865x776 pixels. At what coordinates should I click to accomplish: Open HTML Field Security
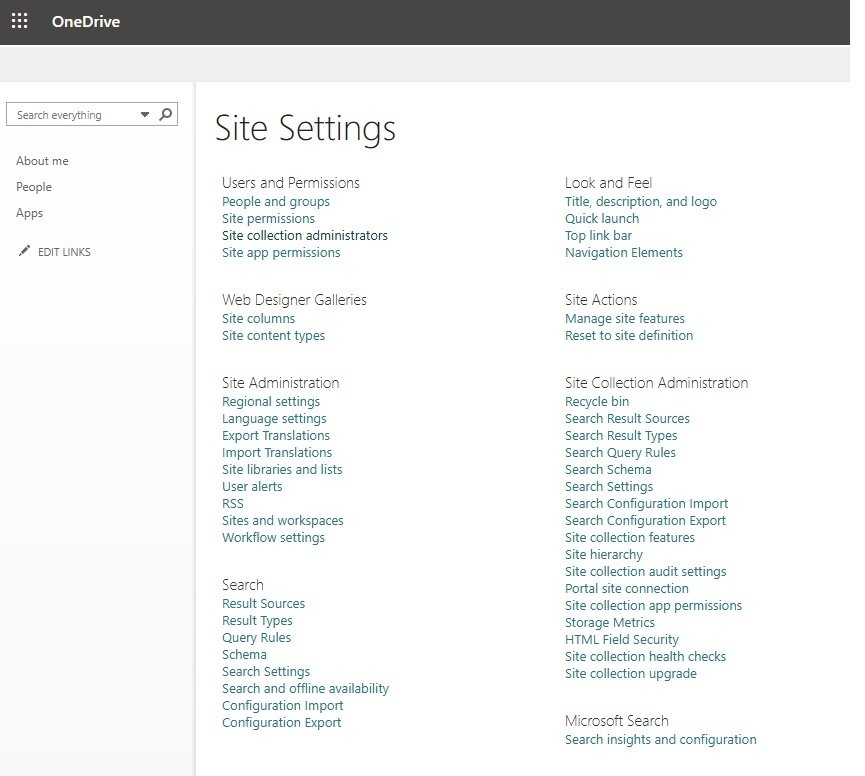coord(622,639)
